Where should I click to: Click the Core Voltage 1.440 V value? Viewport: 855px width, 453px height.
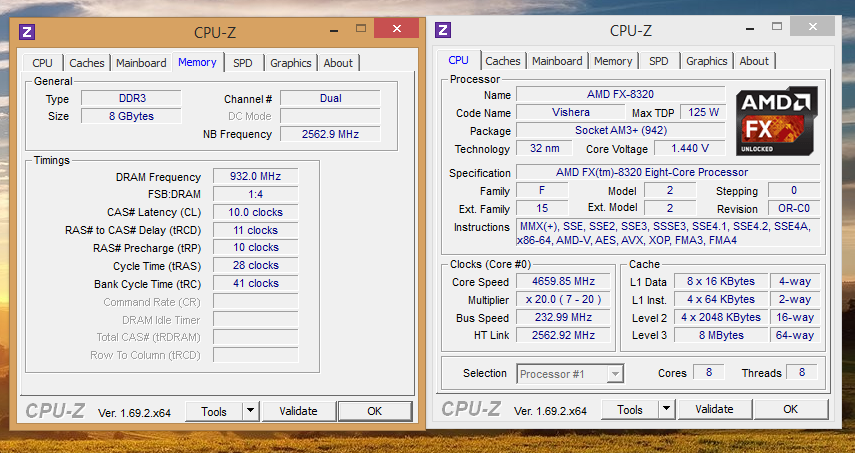[x=690, y=148]
